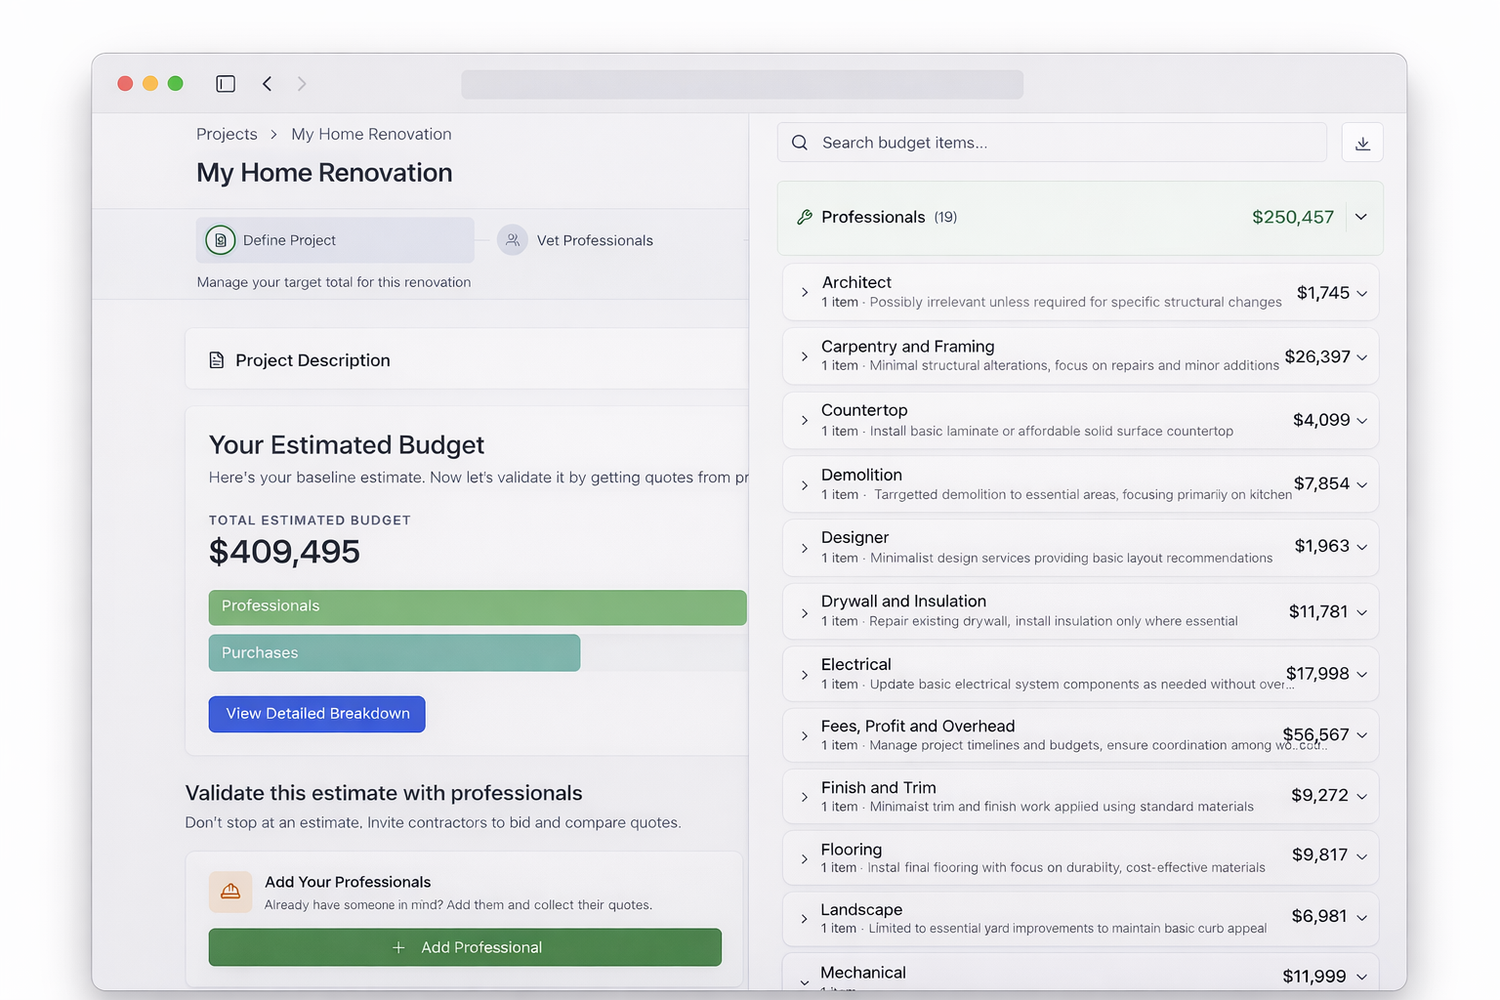
Task: Click the Define Project step icon
Action: [220, 240]
